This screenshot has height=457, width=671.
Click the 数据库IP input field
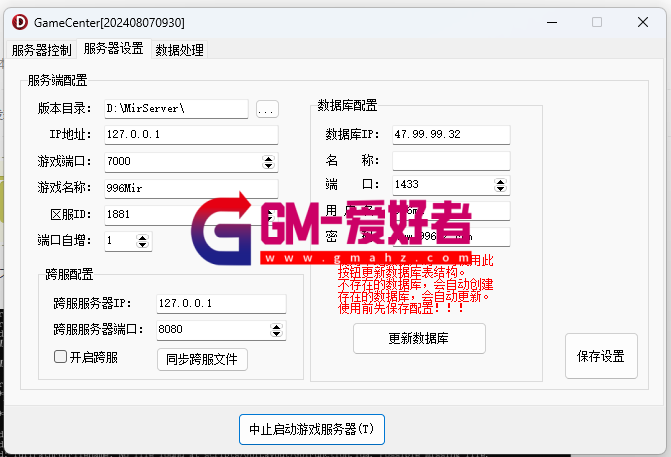click(x=450, y=135)
